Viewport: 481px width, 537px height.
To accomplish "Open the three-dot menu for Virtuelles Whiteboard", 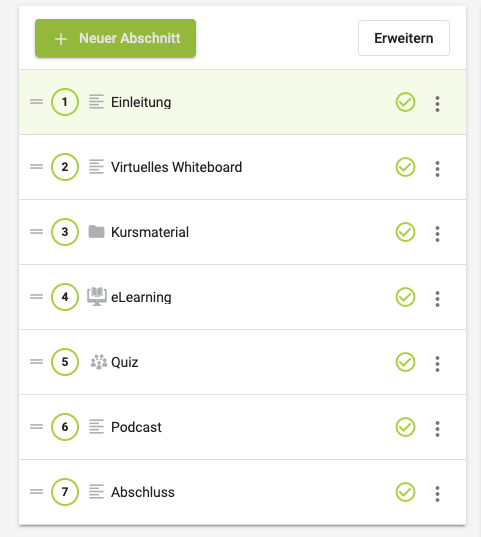I will click(437, 169).
